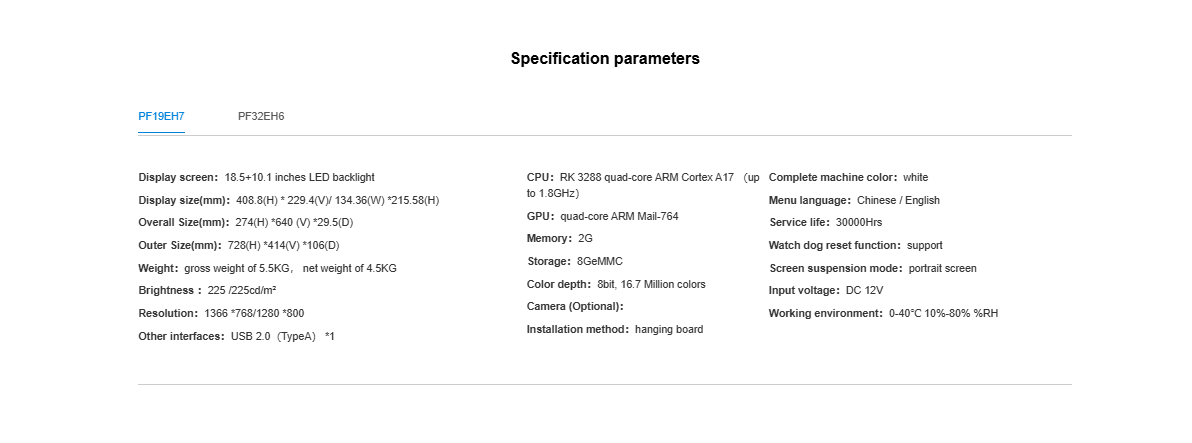
Task: Click the Brightness specification row
Action: click(207, 290)
